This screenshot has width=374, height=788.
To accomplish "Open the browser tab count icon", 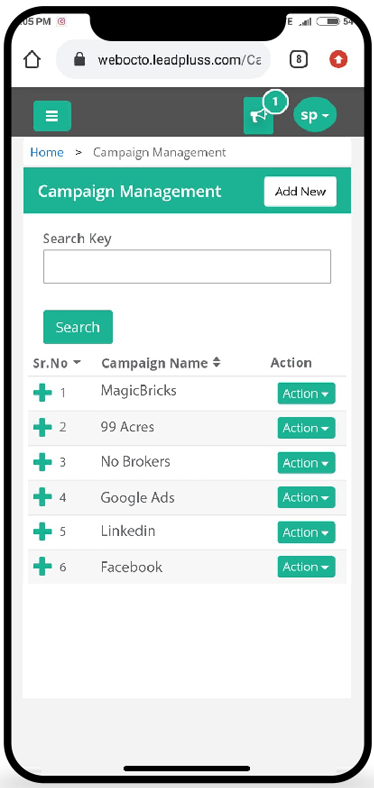I will (x=298, y=60).
